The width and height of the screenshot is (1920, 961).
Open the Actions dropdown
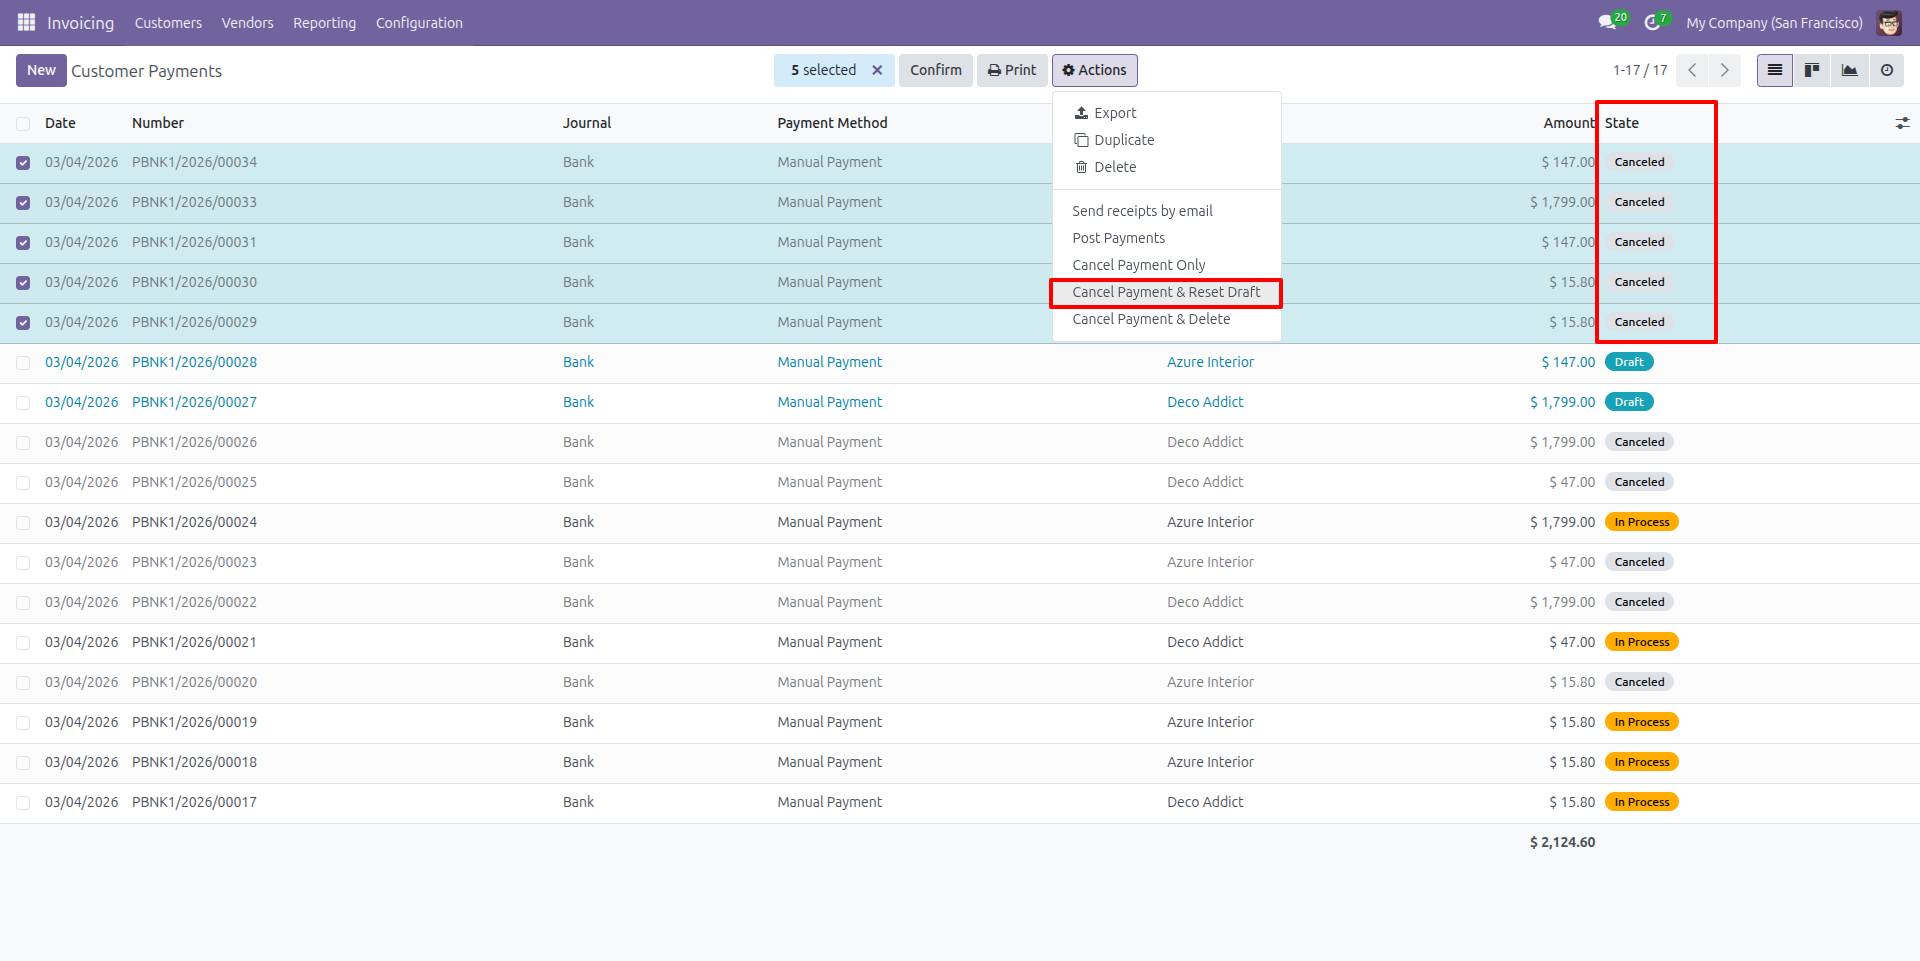(x=1094, y=70)
